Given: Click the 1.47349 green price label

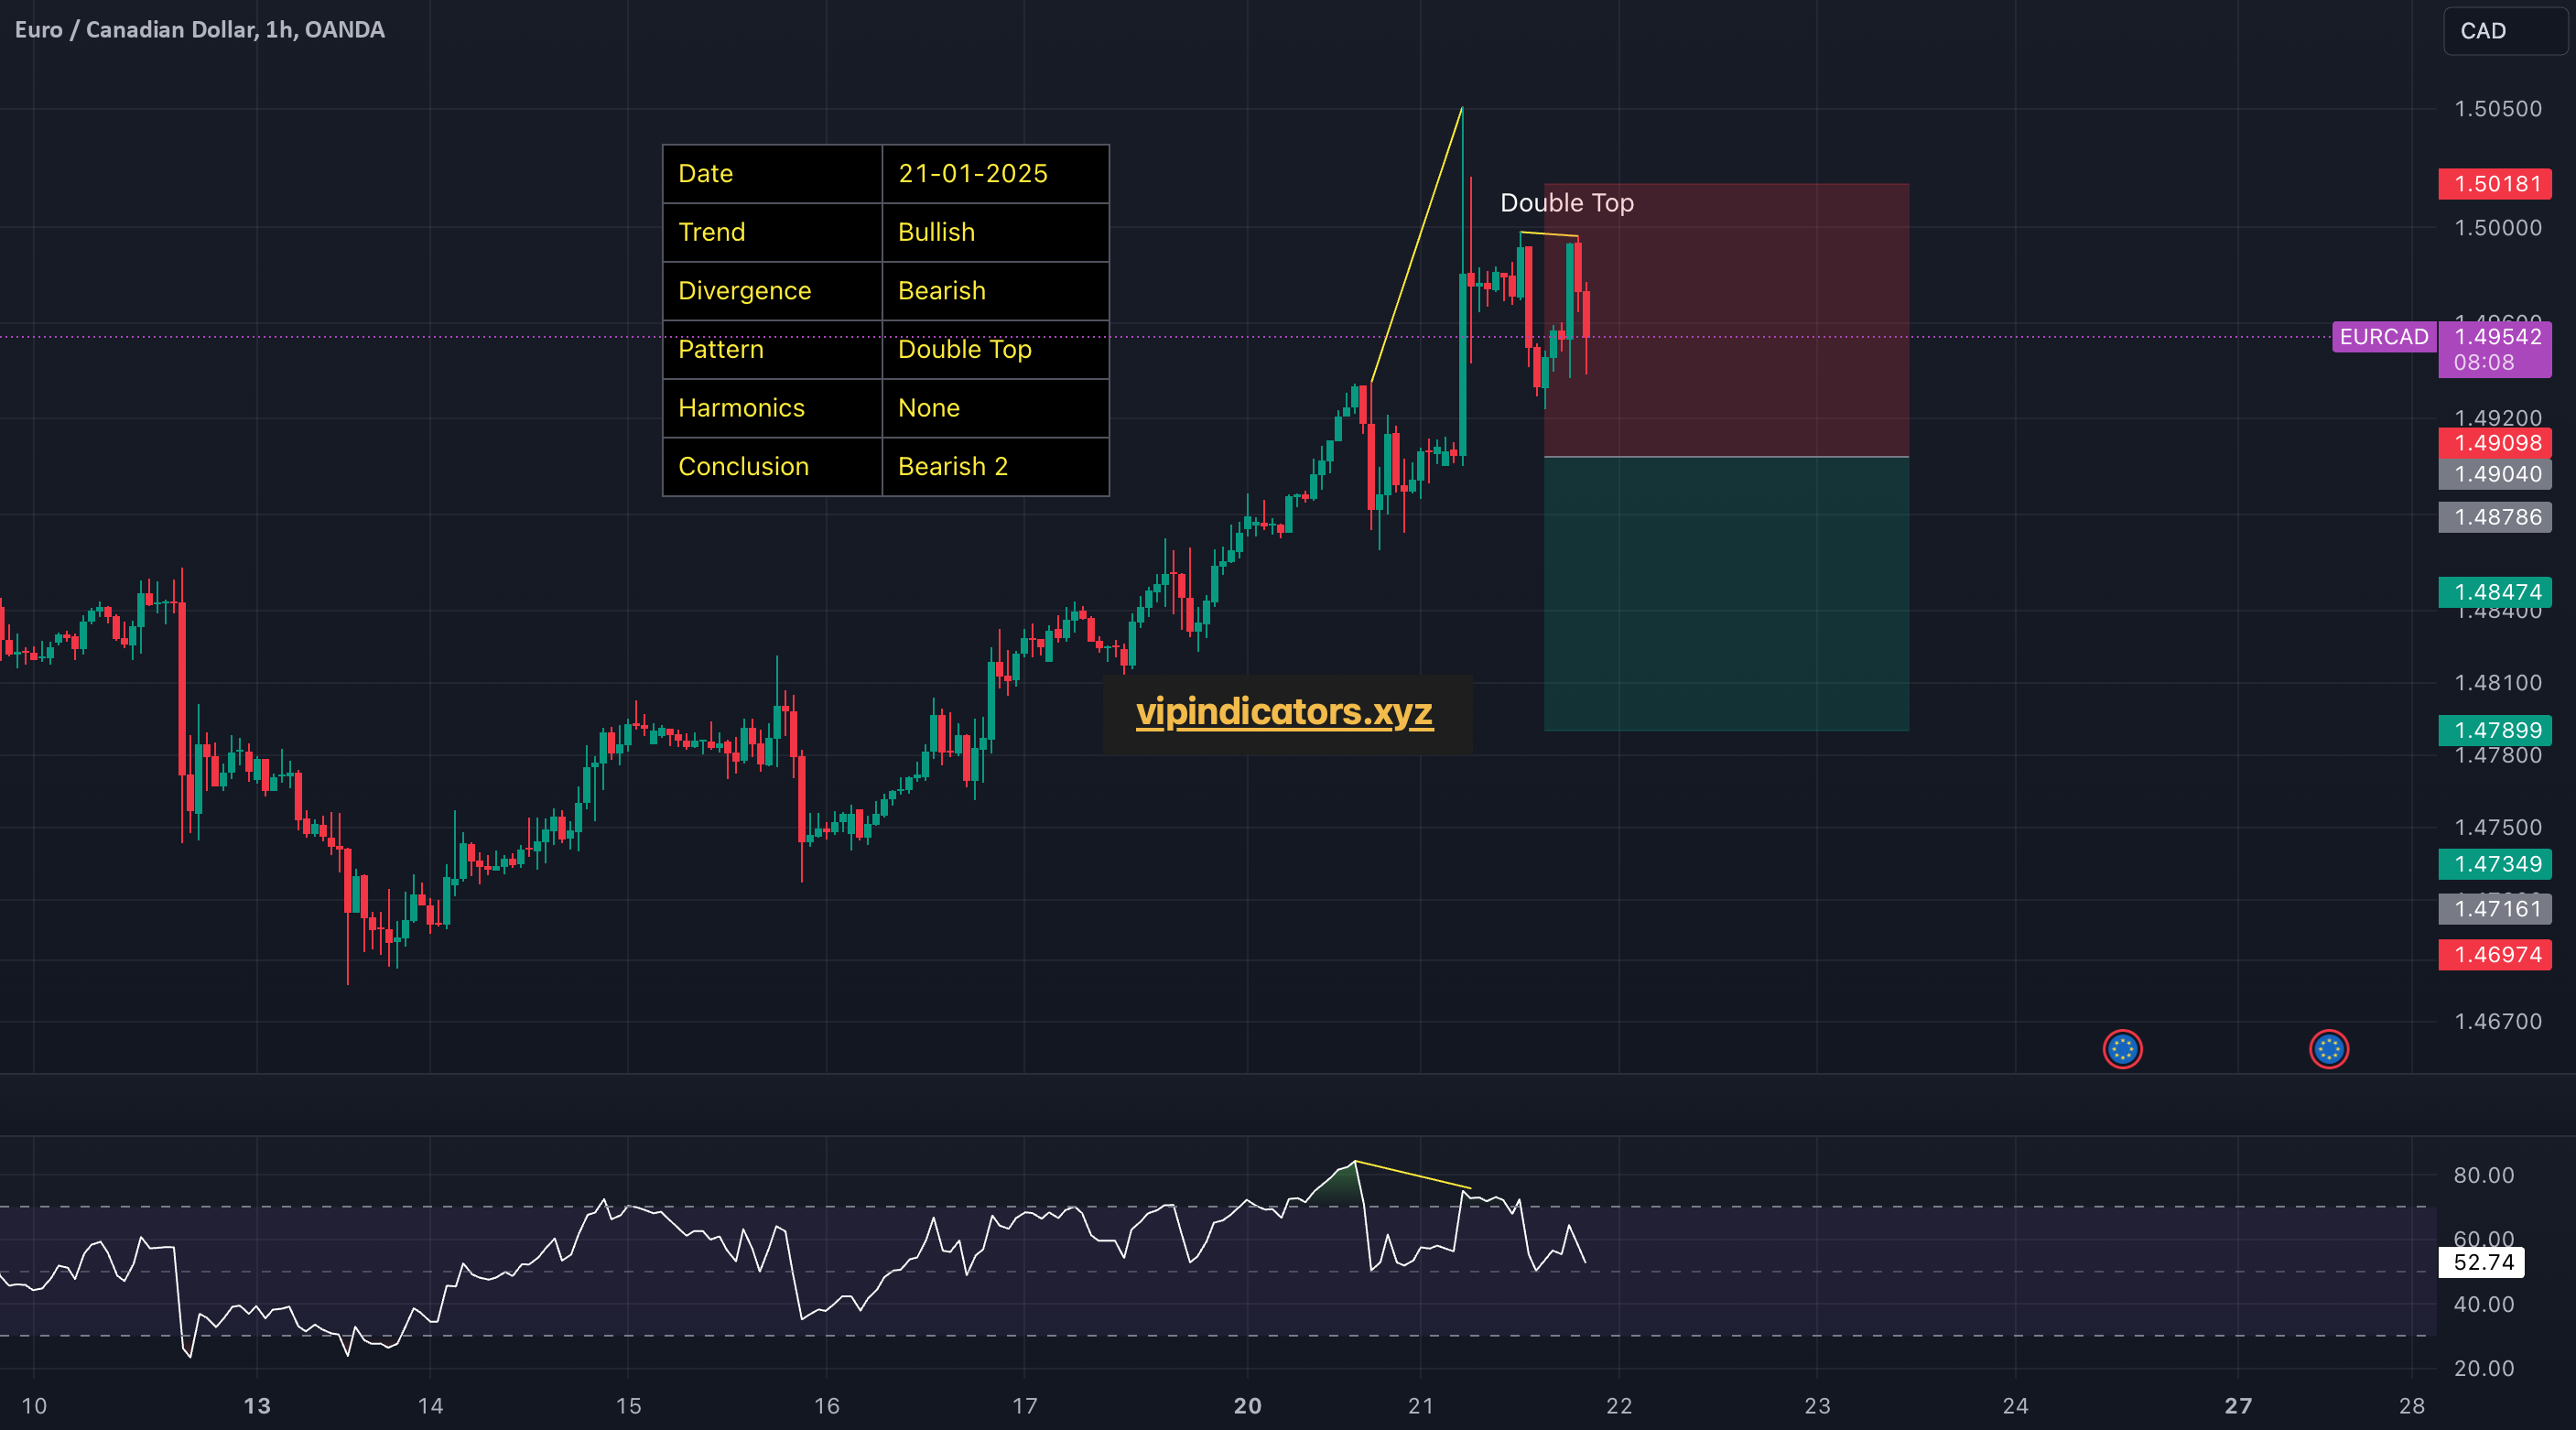Looking at the screenshot, I should (x=2495, y=864).
